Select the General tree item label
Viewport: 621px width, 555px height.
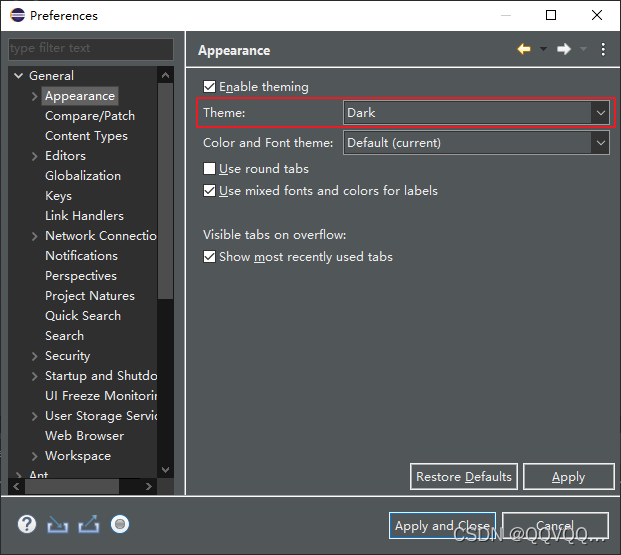[x=51, y=76]
